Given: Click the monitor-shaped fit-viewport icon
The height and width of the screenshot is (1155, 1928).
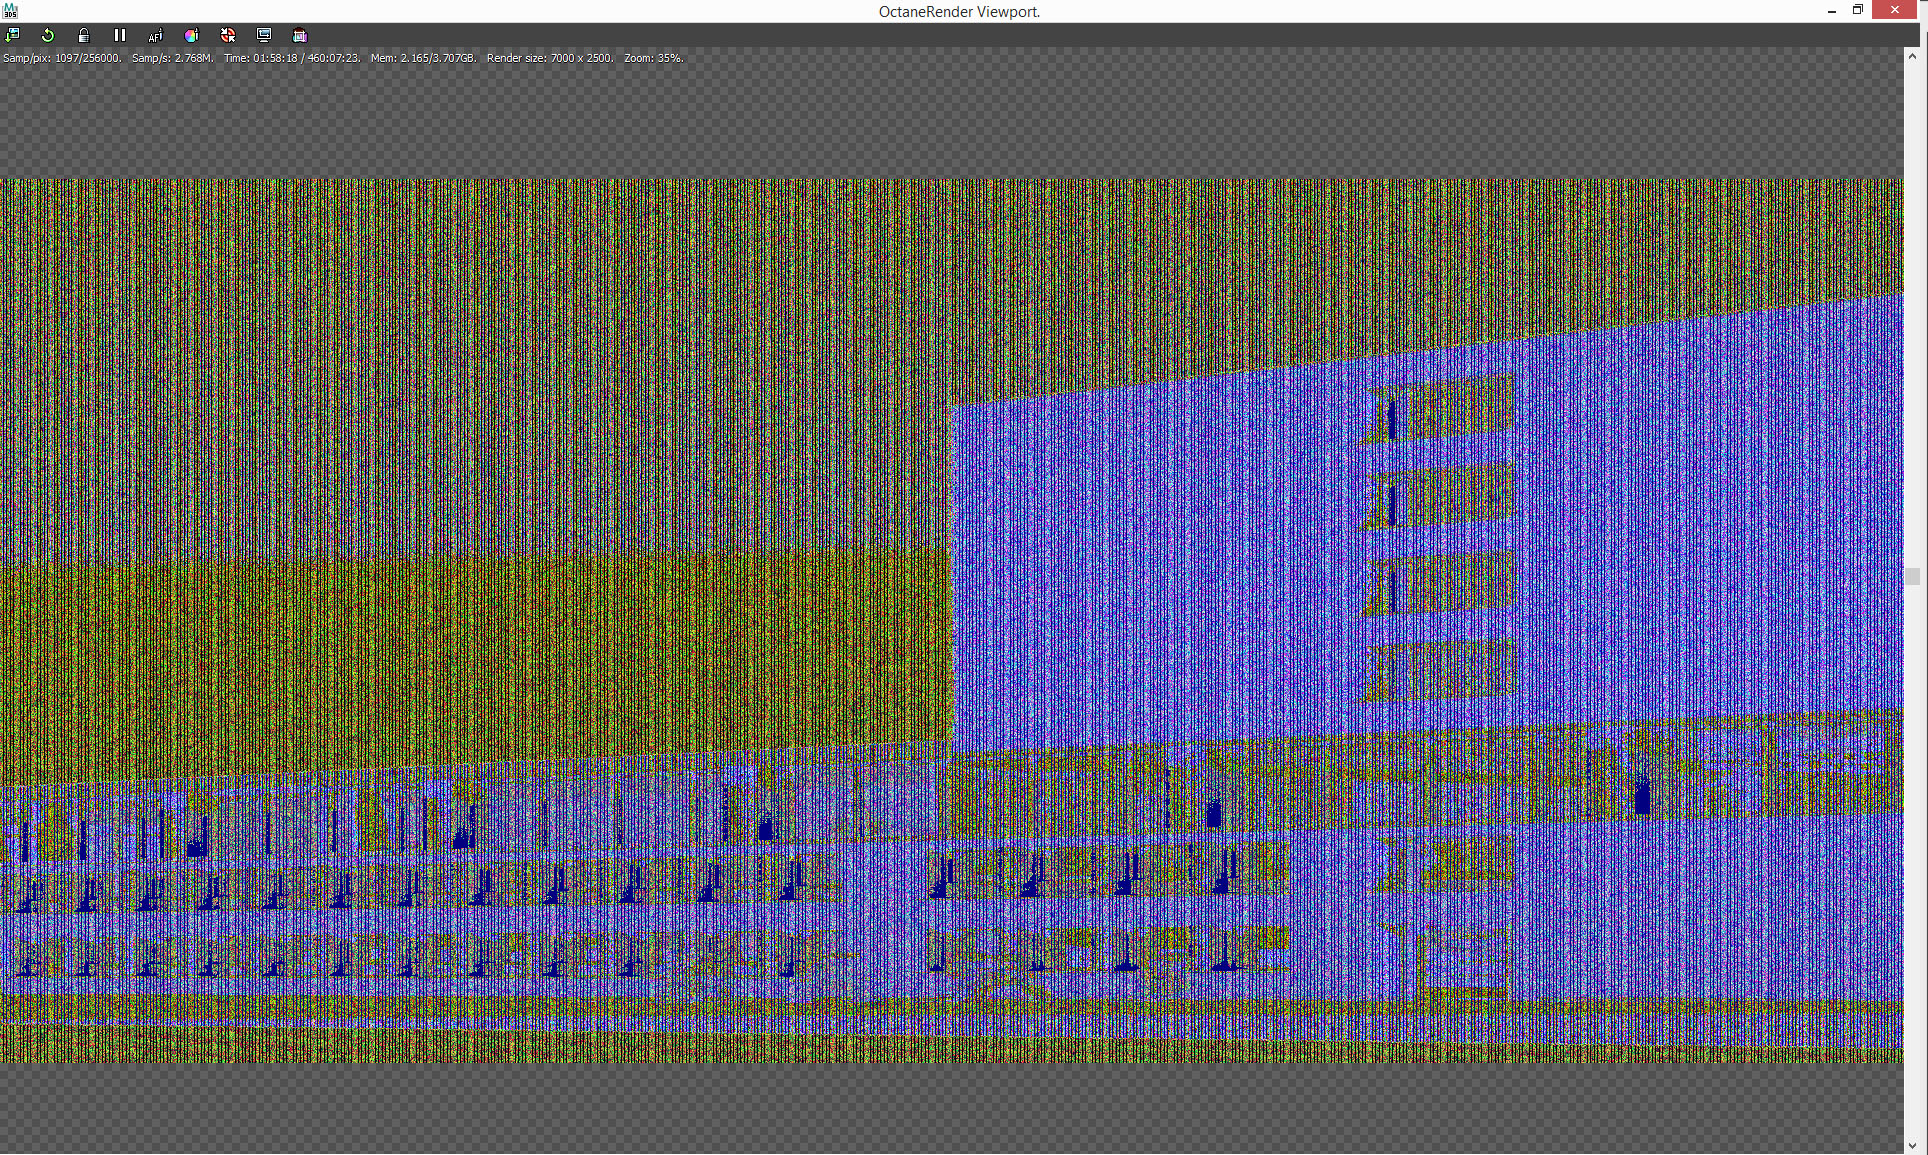Looking at the screenshot, I should pyautogui.click(x=264, y=35).
